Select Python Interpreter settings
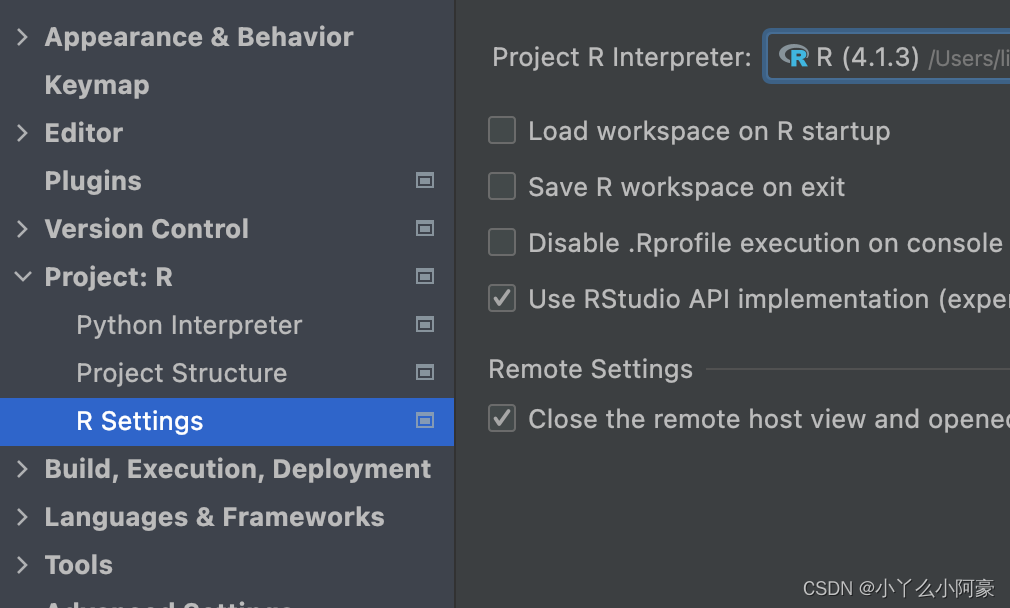The height and width of the screenshot is (608, 1010). pyautogui.click(x=188, y=325)
